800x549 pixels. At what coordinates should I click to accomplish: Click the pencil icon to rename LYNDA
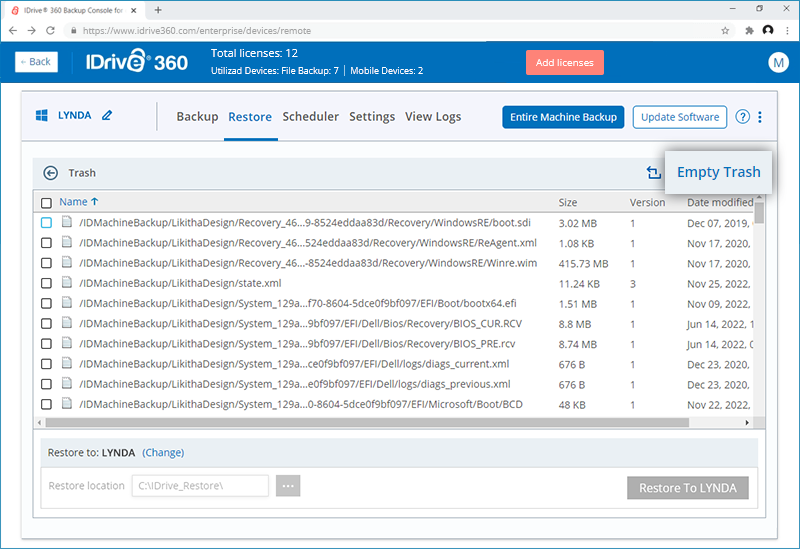coord(107,115)
